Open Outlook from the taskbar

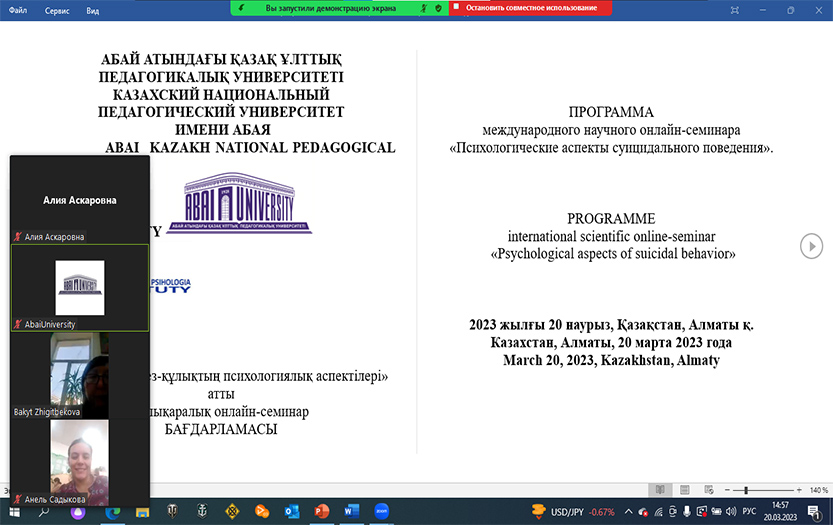[x=292, y=511]
